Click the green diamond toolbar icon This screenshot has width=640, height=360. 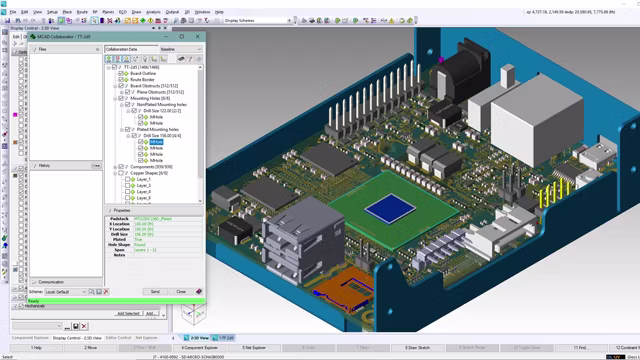[143, 20]
